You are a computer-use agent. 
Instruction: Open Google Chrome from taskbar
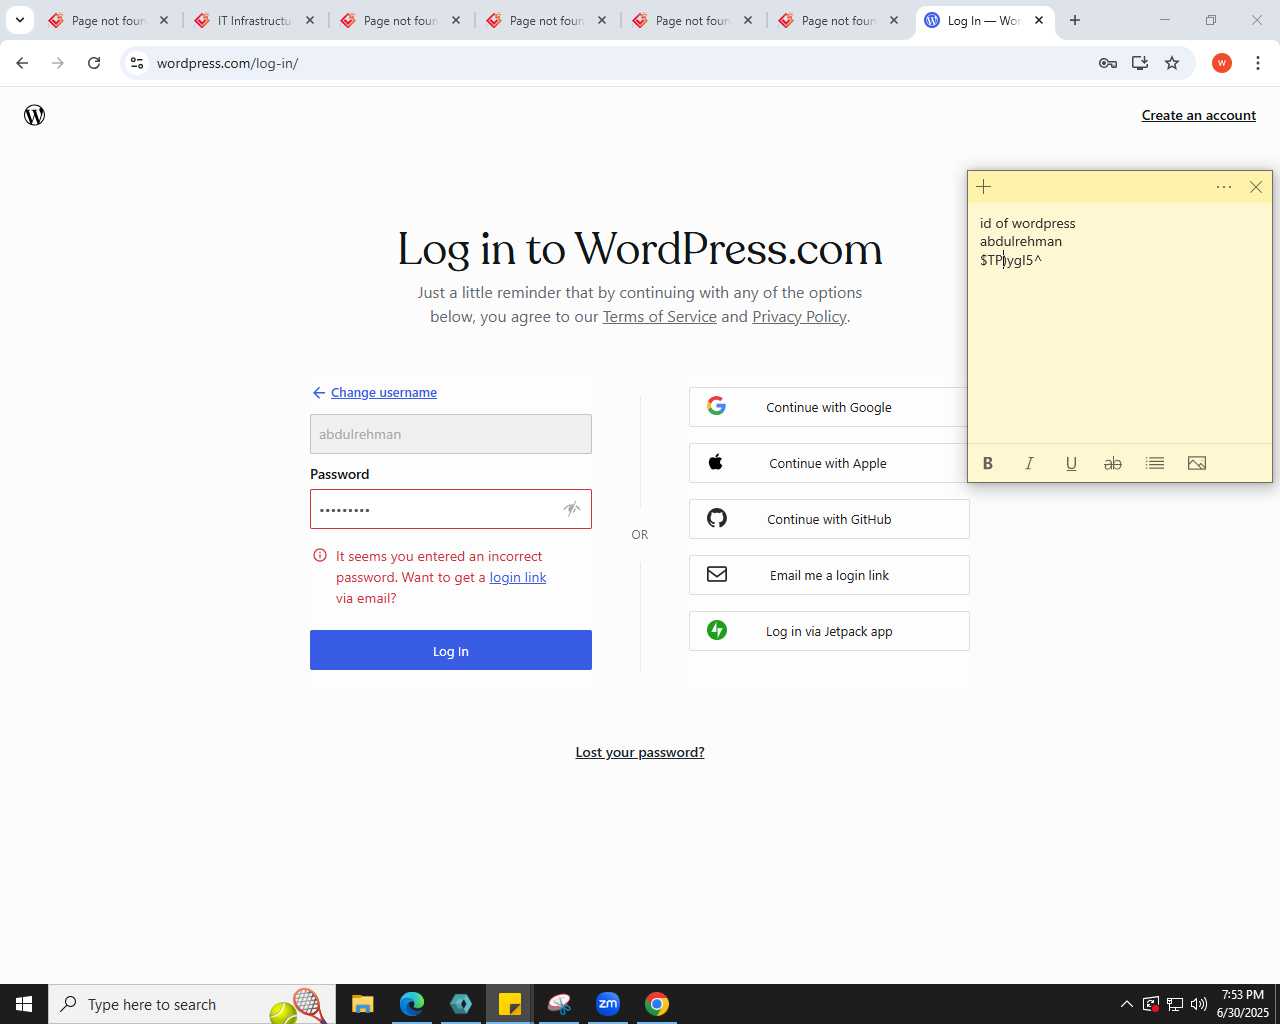tap(657, 1004)
